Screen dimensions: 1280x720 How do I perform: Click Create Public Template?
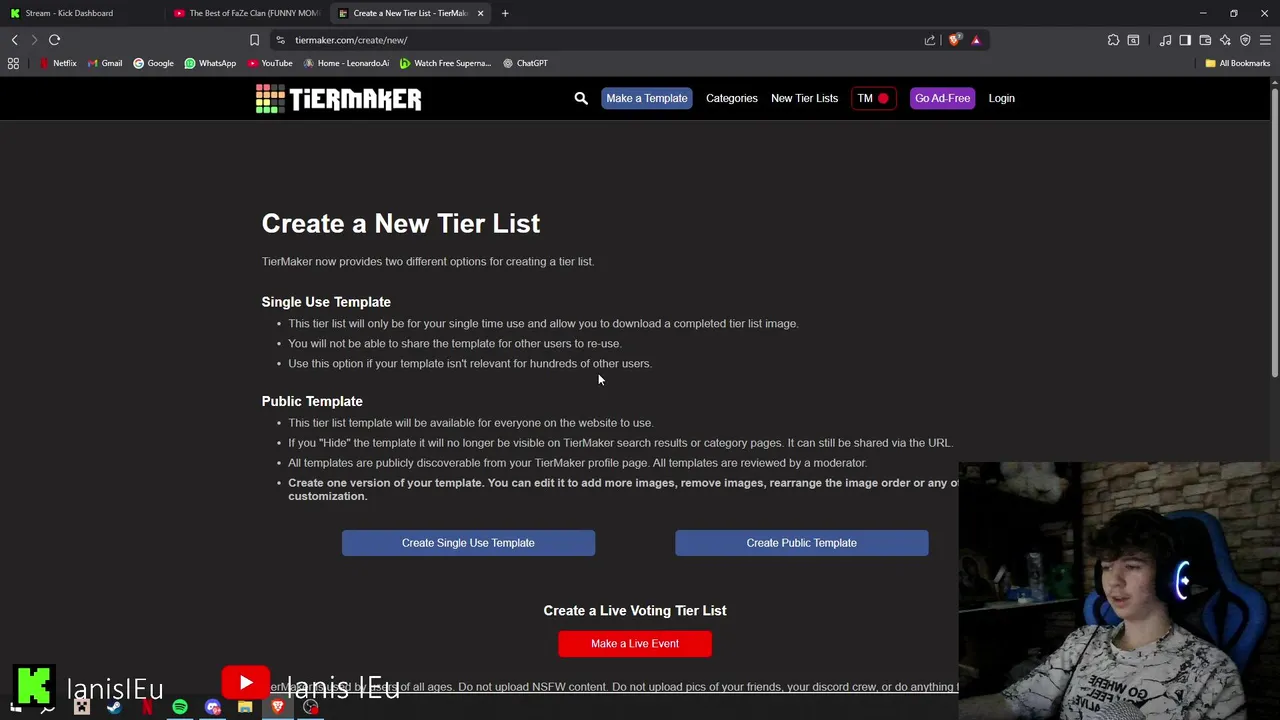pos(801,543)
